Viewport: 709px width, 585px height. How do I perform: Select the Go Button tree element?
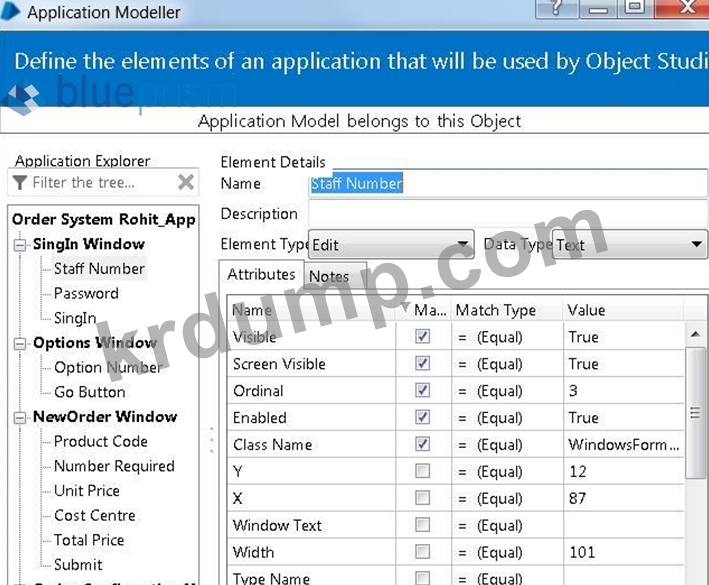89,392
